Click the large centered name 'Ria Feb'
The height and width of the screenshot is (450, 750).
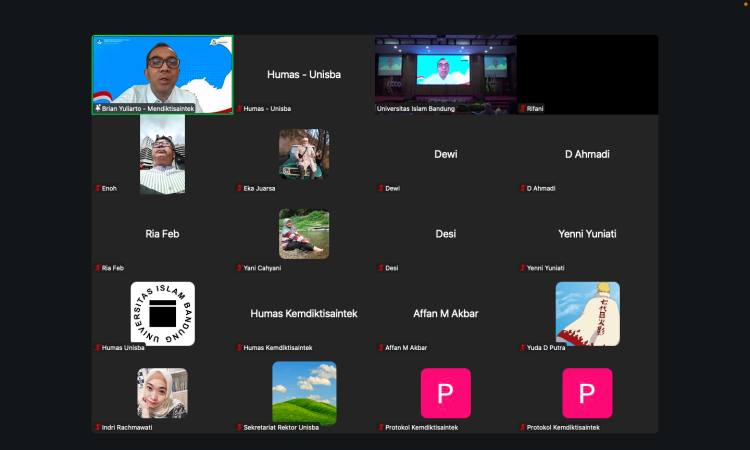pyautogui.click(x=163, y=234)
